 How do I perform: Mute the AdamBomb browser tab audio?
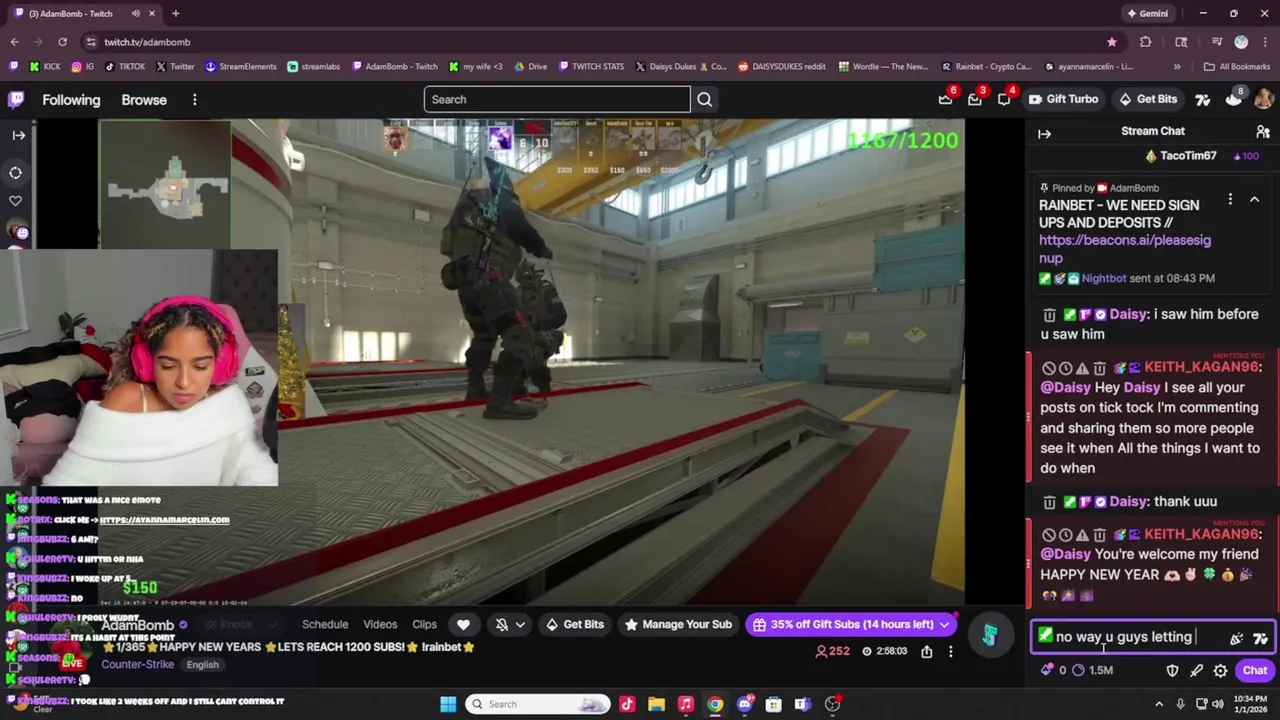click(136, 14)
